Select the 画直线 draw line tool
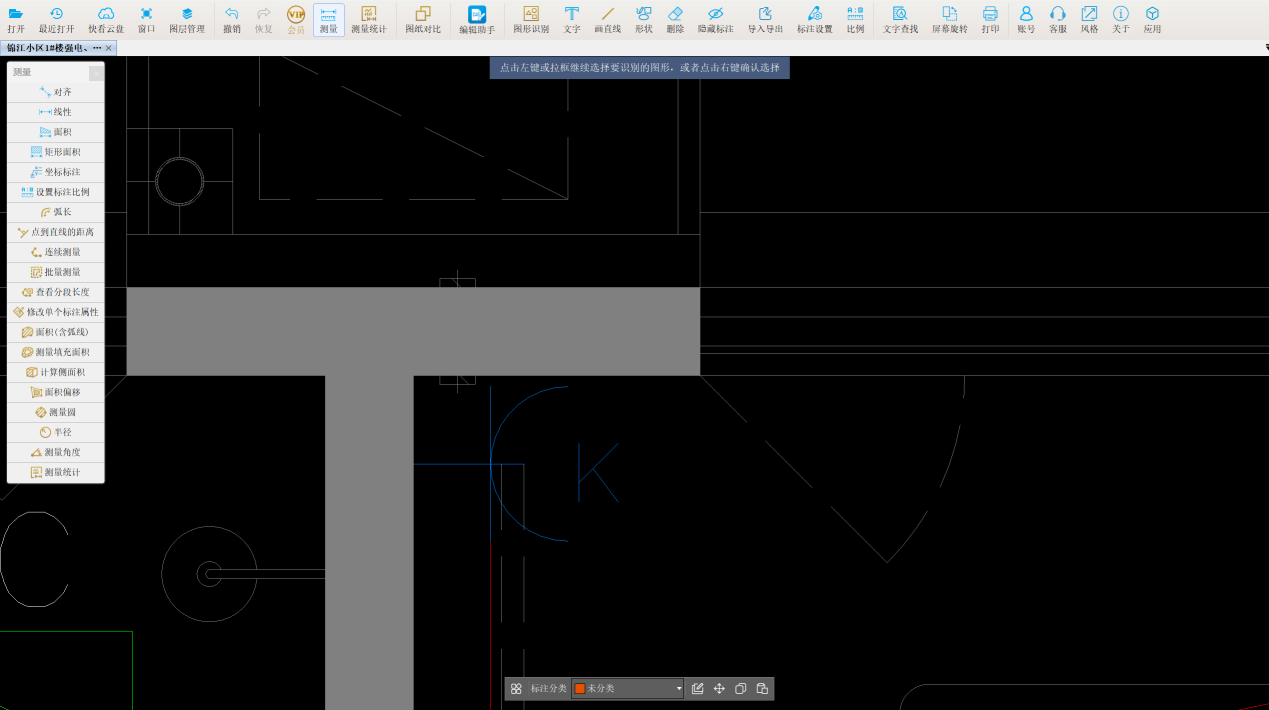 (x=607, y=19)
